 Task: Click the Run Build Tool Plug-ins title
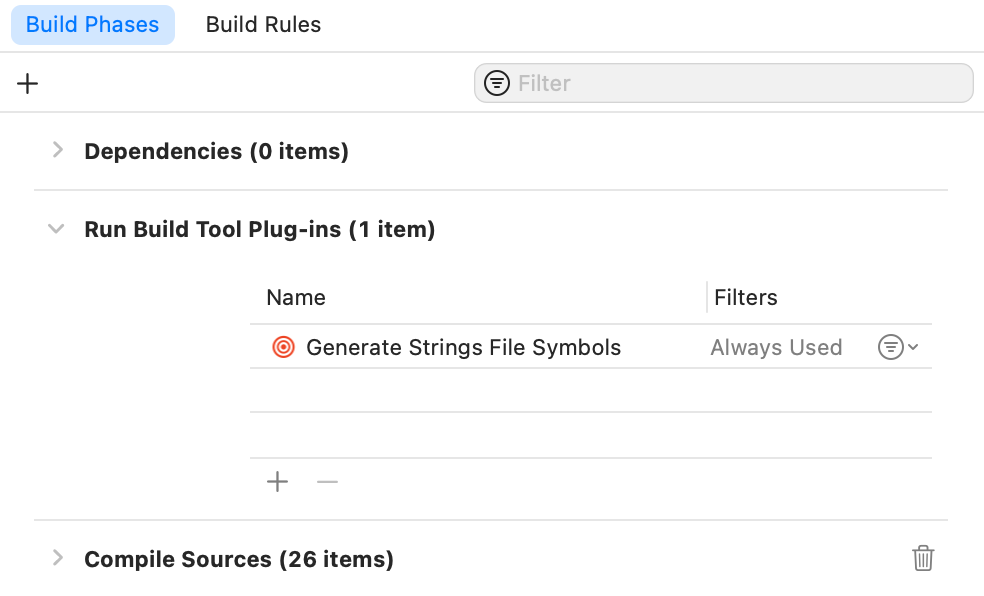tap(259, 230)
